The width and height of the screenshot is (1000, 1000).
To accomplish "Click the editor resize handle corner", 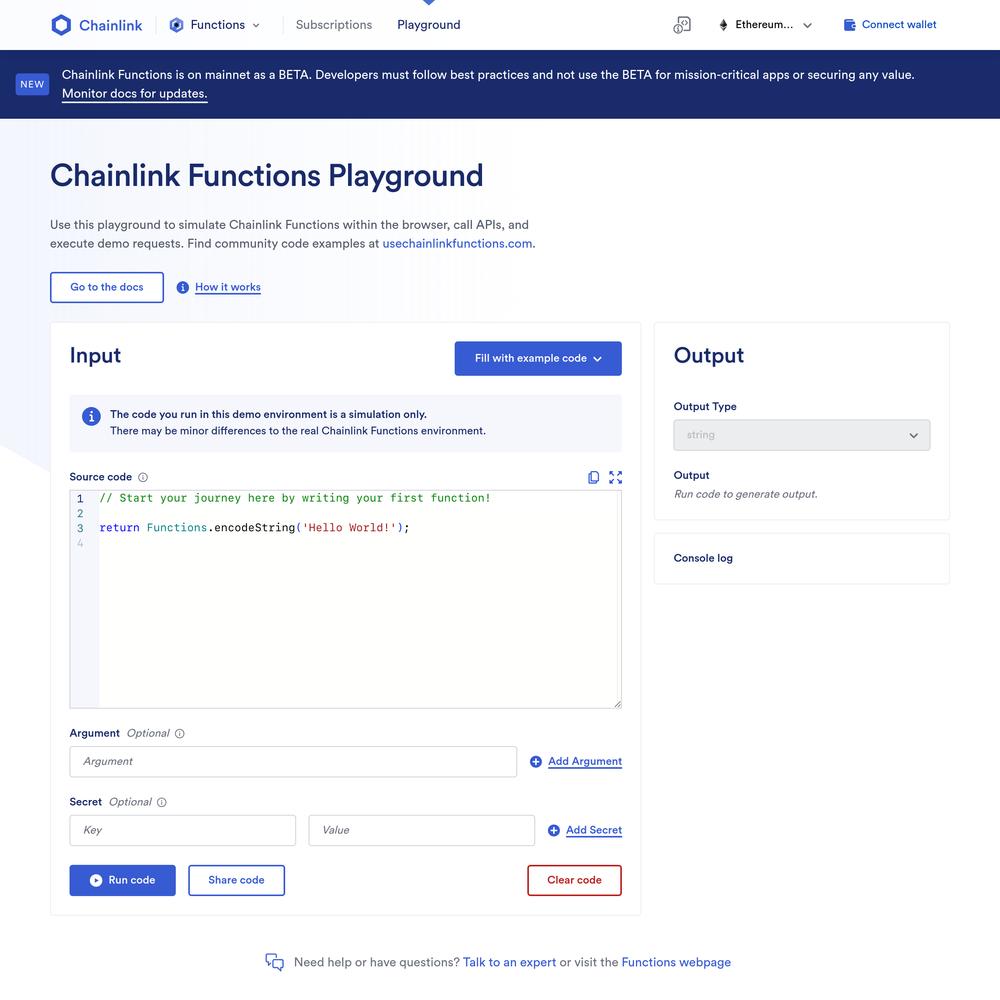I will tap(617, 704).
